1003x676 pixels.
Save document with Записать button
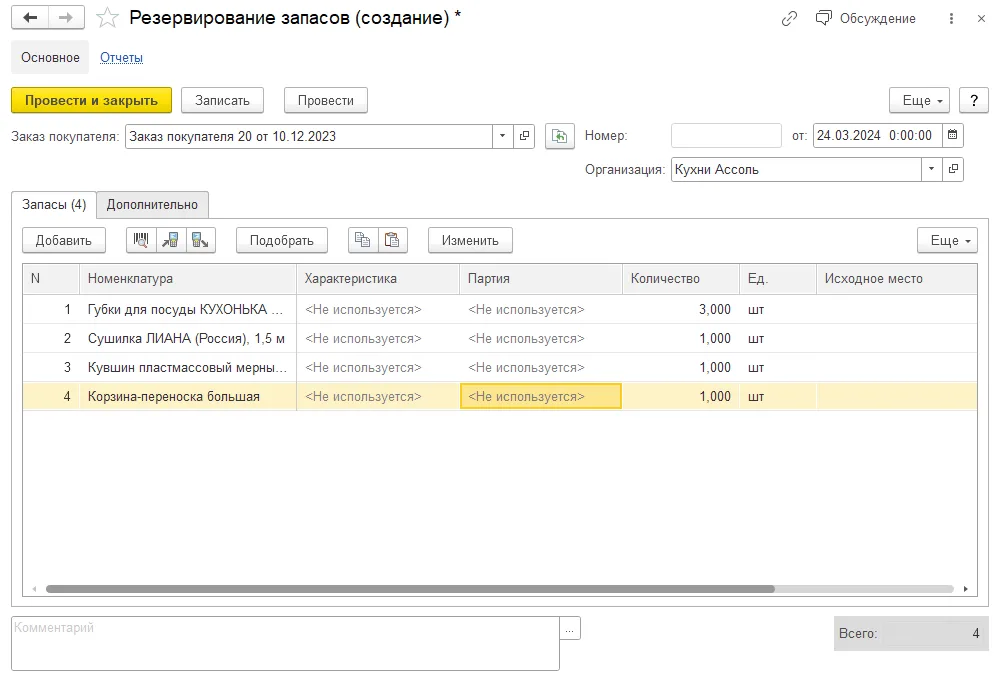222,100
